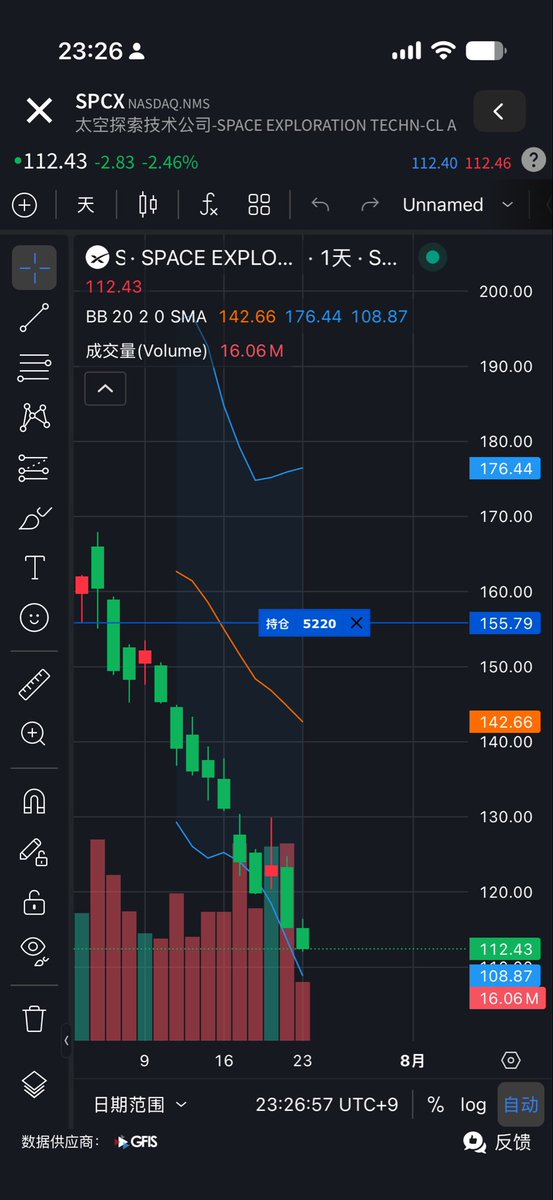The height and width of the screenshot is (1200, 553).
Task: Open the 日期范围 date range dropdown
Action: coord(140,1105)
